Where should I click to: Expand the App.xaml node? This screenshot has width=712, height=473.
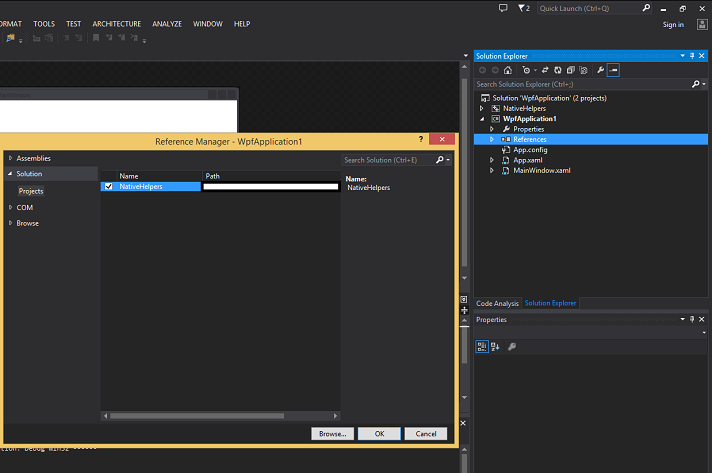tap(491, 160)
